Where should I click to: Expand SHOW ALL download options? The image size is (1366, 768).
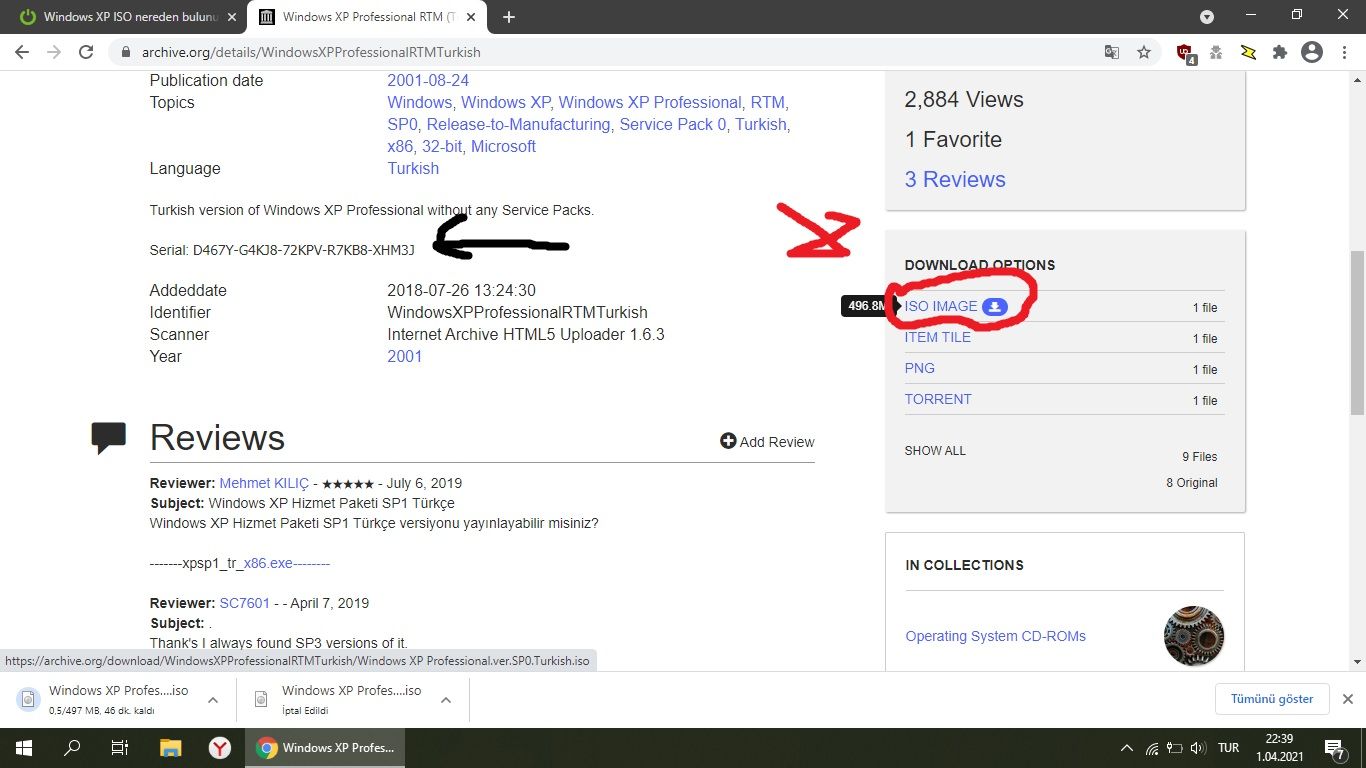click(935, 451)
